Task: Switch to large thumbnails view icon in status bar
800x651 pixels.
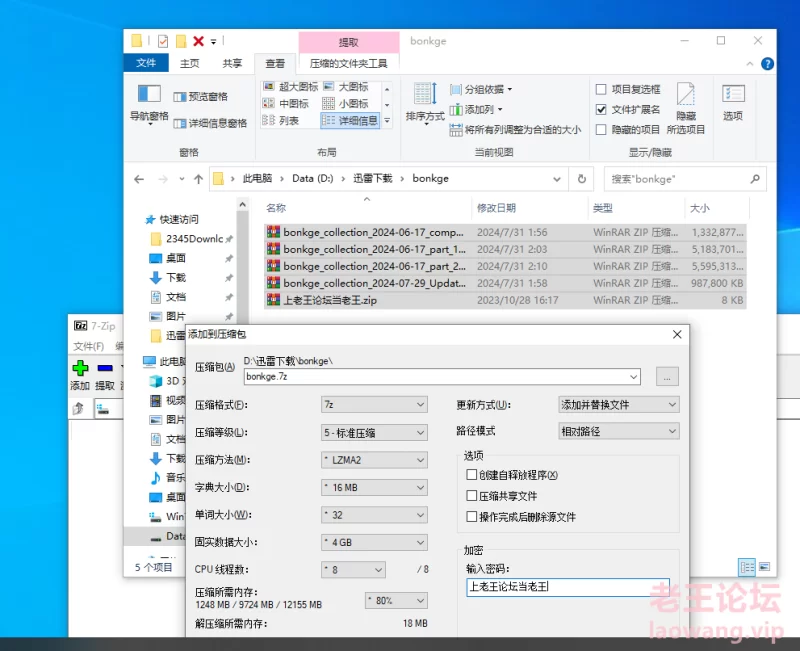Action: [x=764, y=567]
